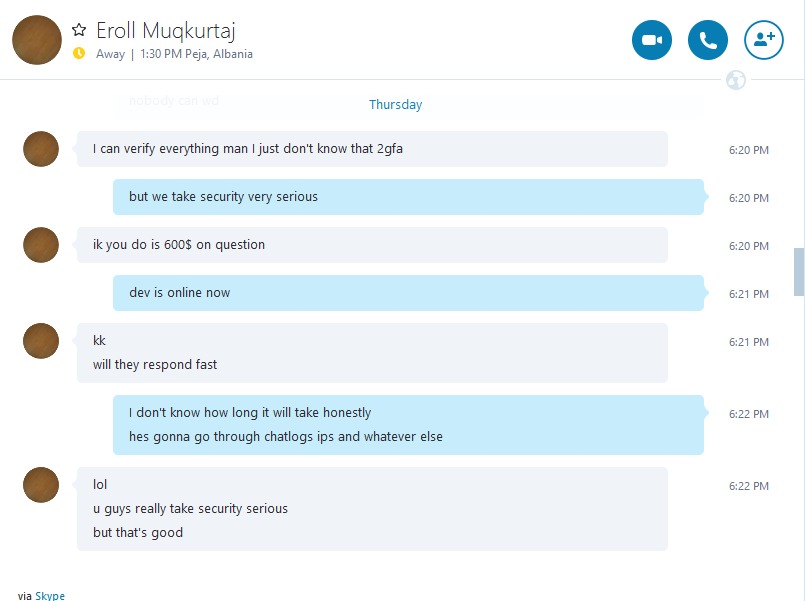This screenshot has width=805, height=601.
Task: Click the avatar beside the 600$ message
Action: pos(41,245)
